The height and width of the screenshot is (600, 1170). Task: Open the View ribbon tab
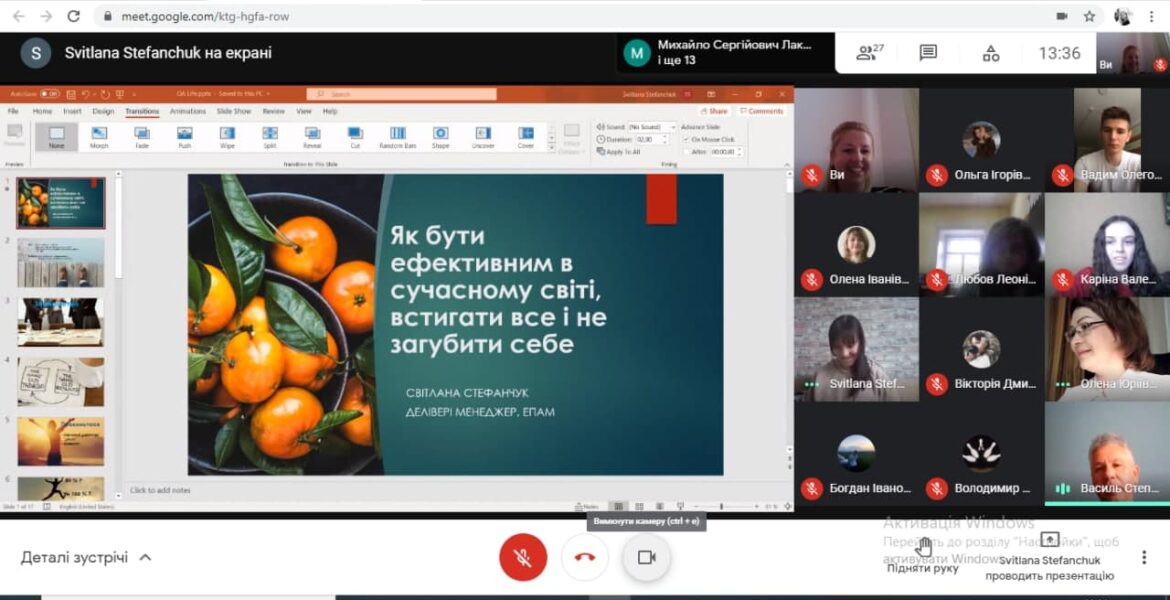coord(304,111)
